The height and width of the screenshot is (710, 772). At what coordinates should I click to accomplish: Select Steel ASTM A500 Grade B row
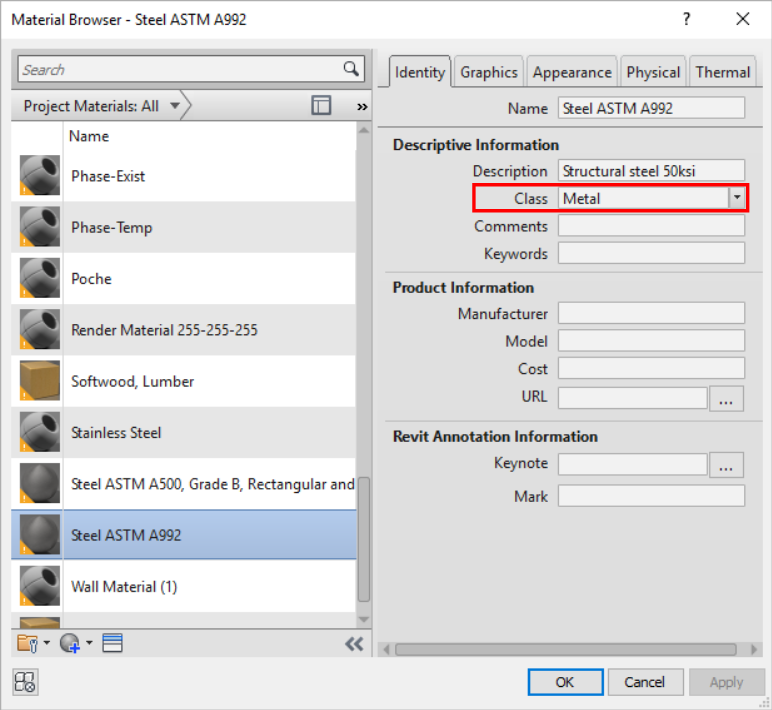184,484
